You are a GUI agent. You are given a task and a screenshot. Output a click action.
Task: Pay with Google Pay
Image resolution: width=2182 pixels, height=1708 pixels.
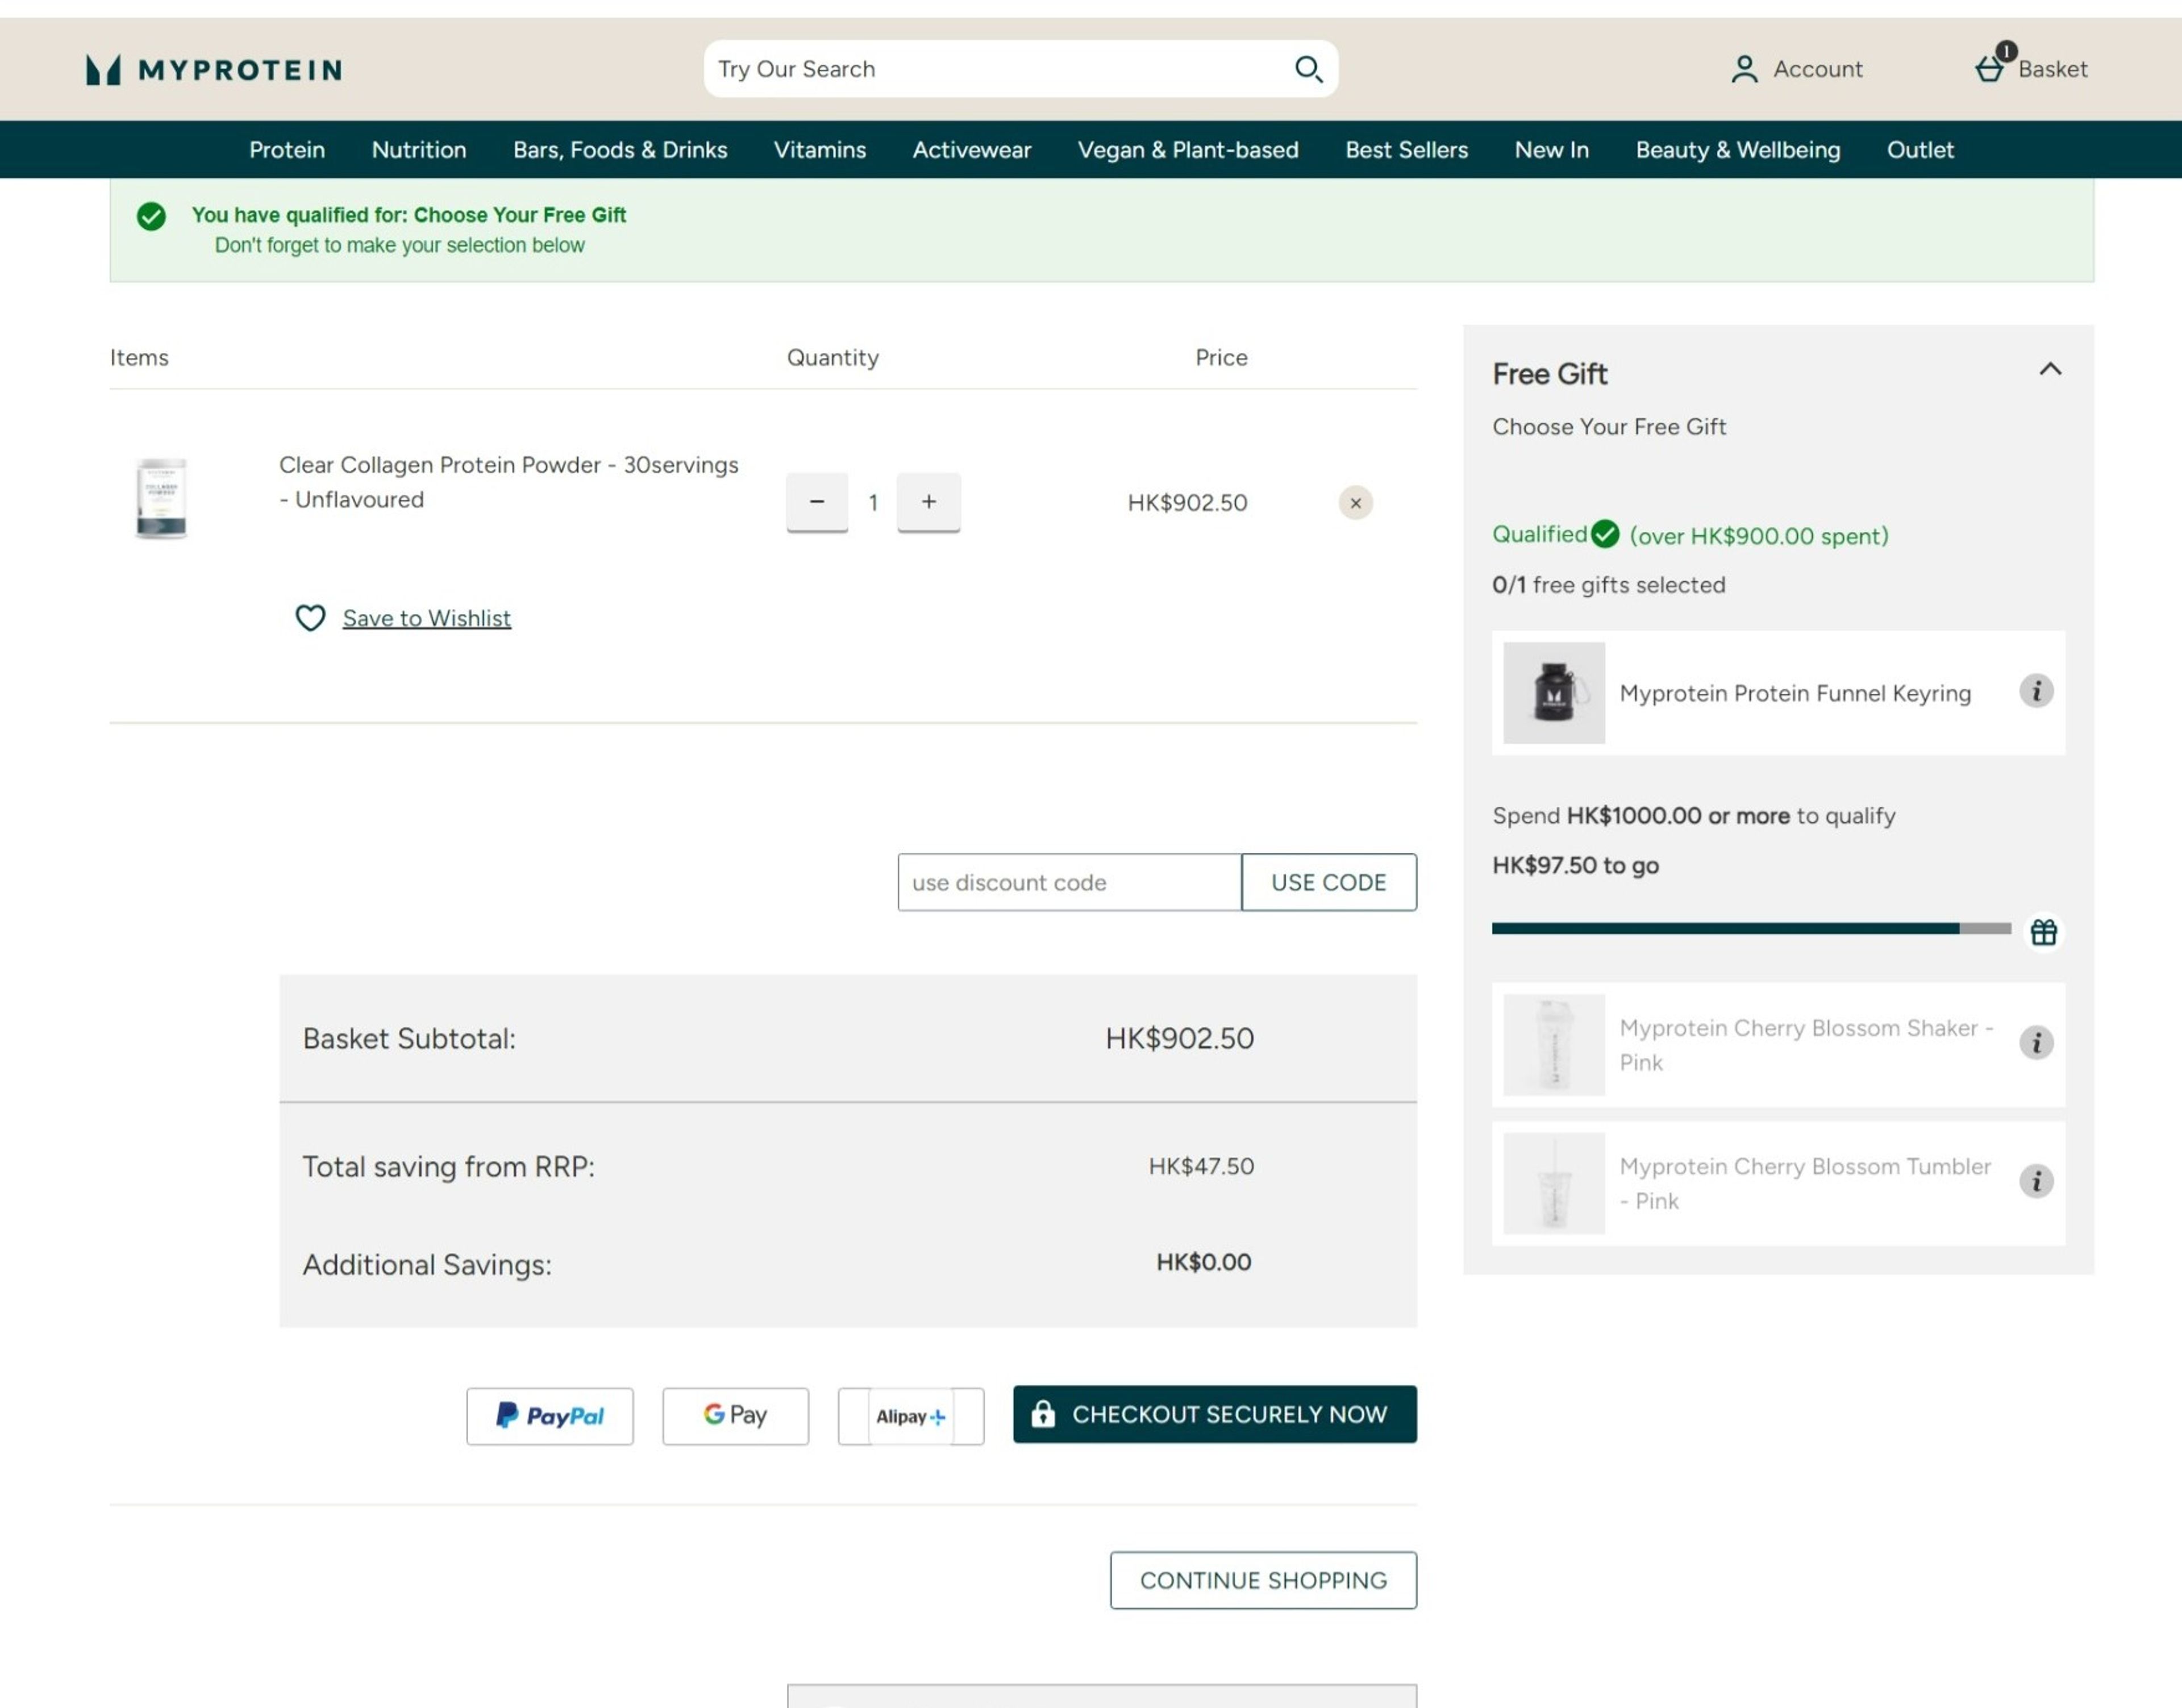pos(735,1416)
